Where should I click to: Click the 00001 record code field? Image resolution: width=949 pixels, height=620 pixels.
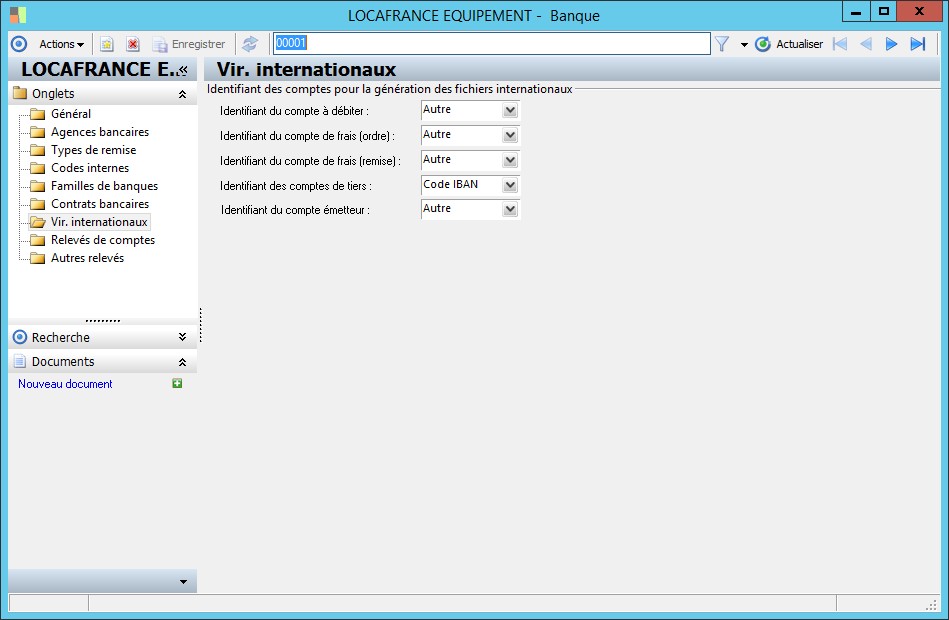tap(491, 44)
